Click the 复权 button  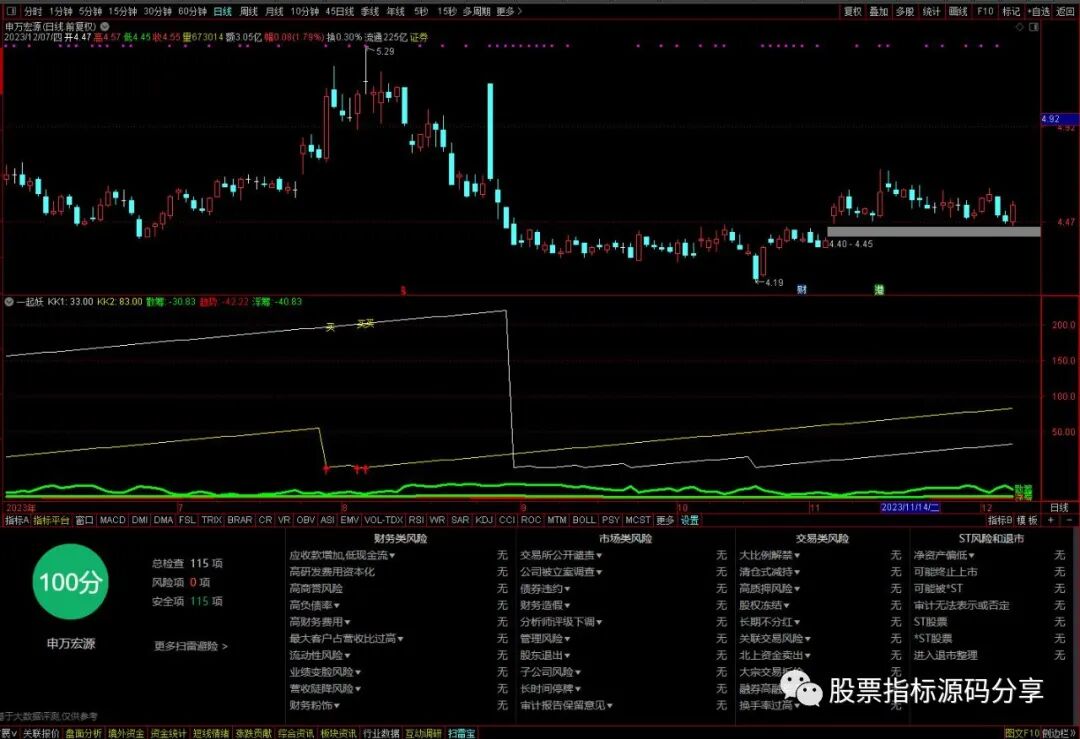point(853,11)
